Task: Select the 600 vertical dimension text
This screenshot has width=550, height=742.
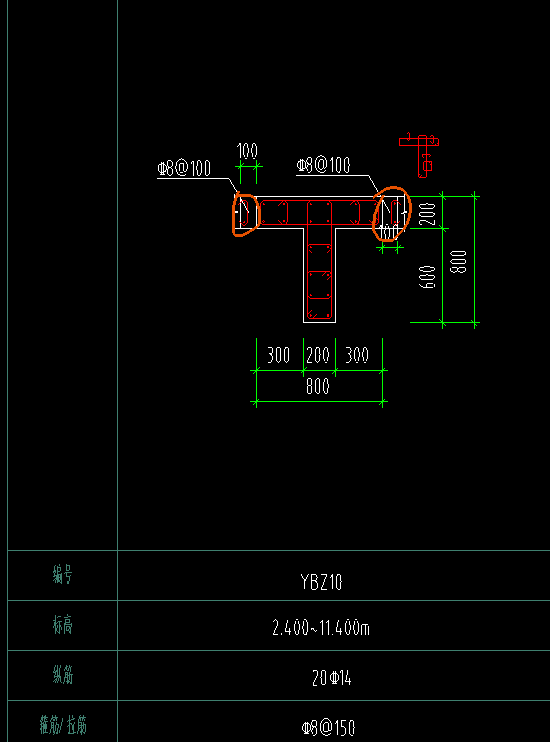Action: pos(427,277)
